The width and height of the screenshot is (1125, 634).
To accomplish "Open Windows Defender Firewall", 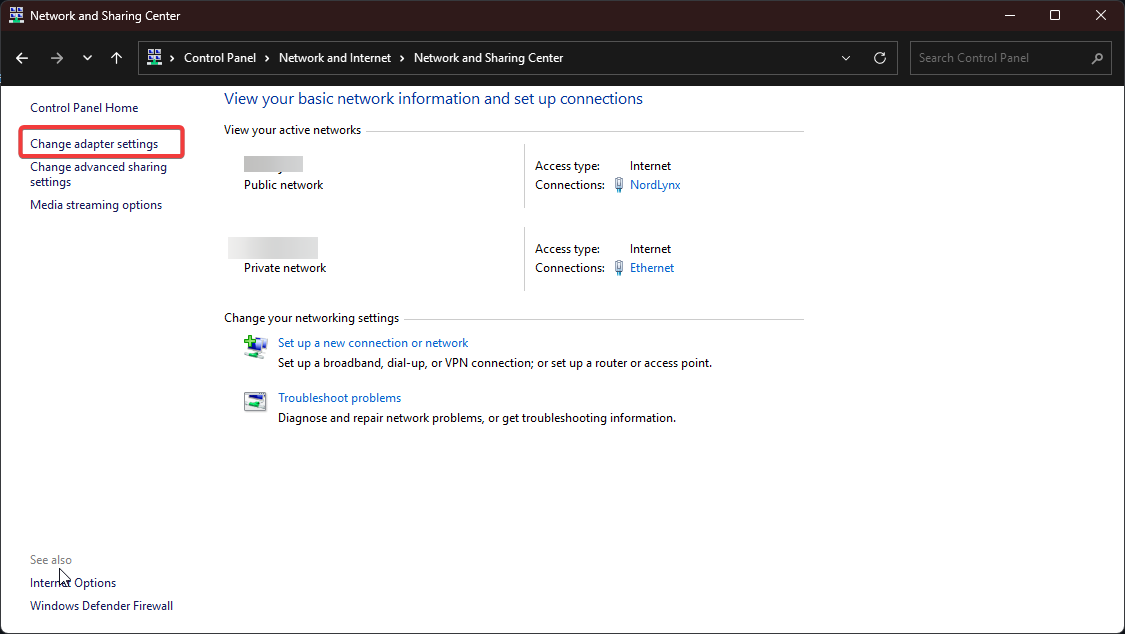I will click(101, 605).
